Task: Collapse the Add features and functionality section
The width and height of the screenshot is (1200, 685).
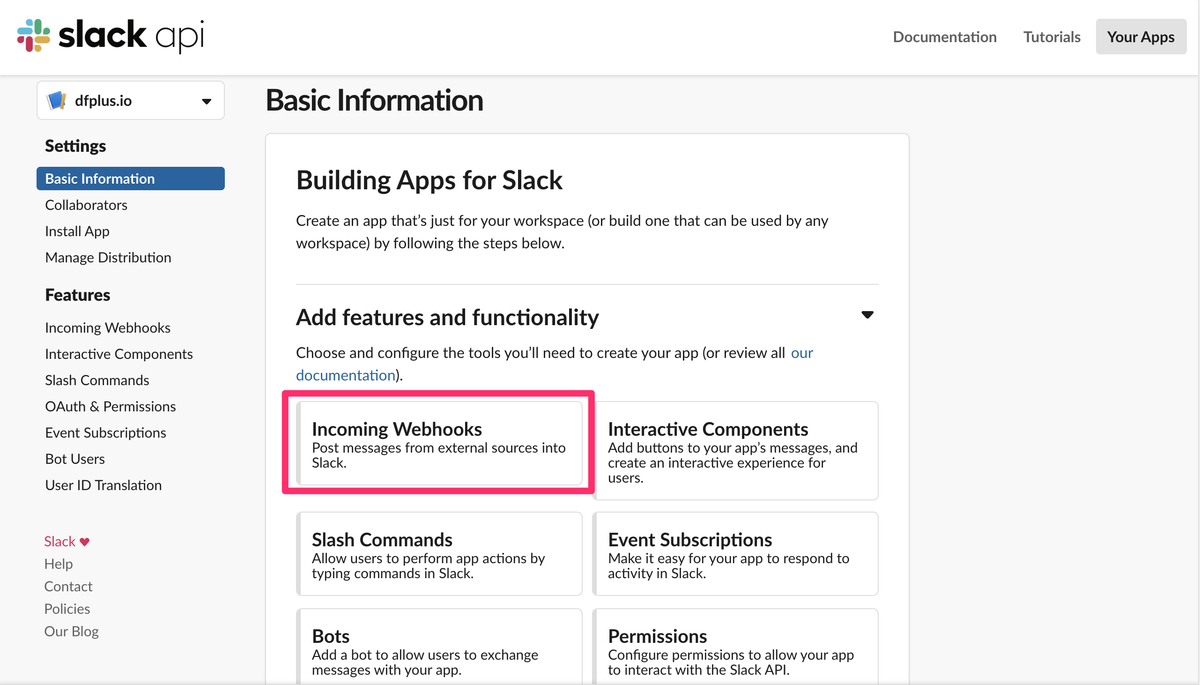Action: pos(867,315)
